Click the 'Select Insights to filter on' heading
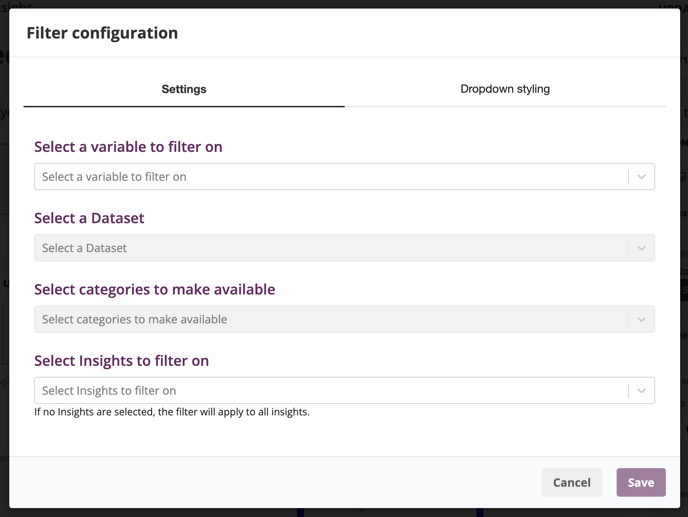This screenshot has height=517, width=688. (122, 361)
